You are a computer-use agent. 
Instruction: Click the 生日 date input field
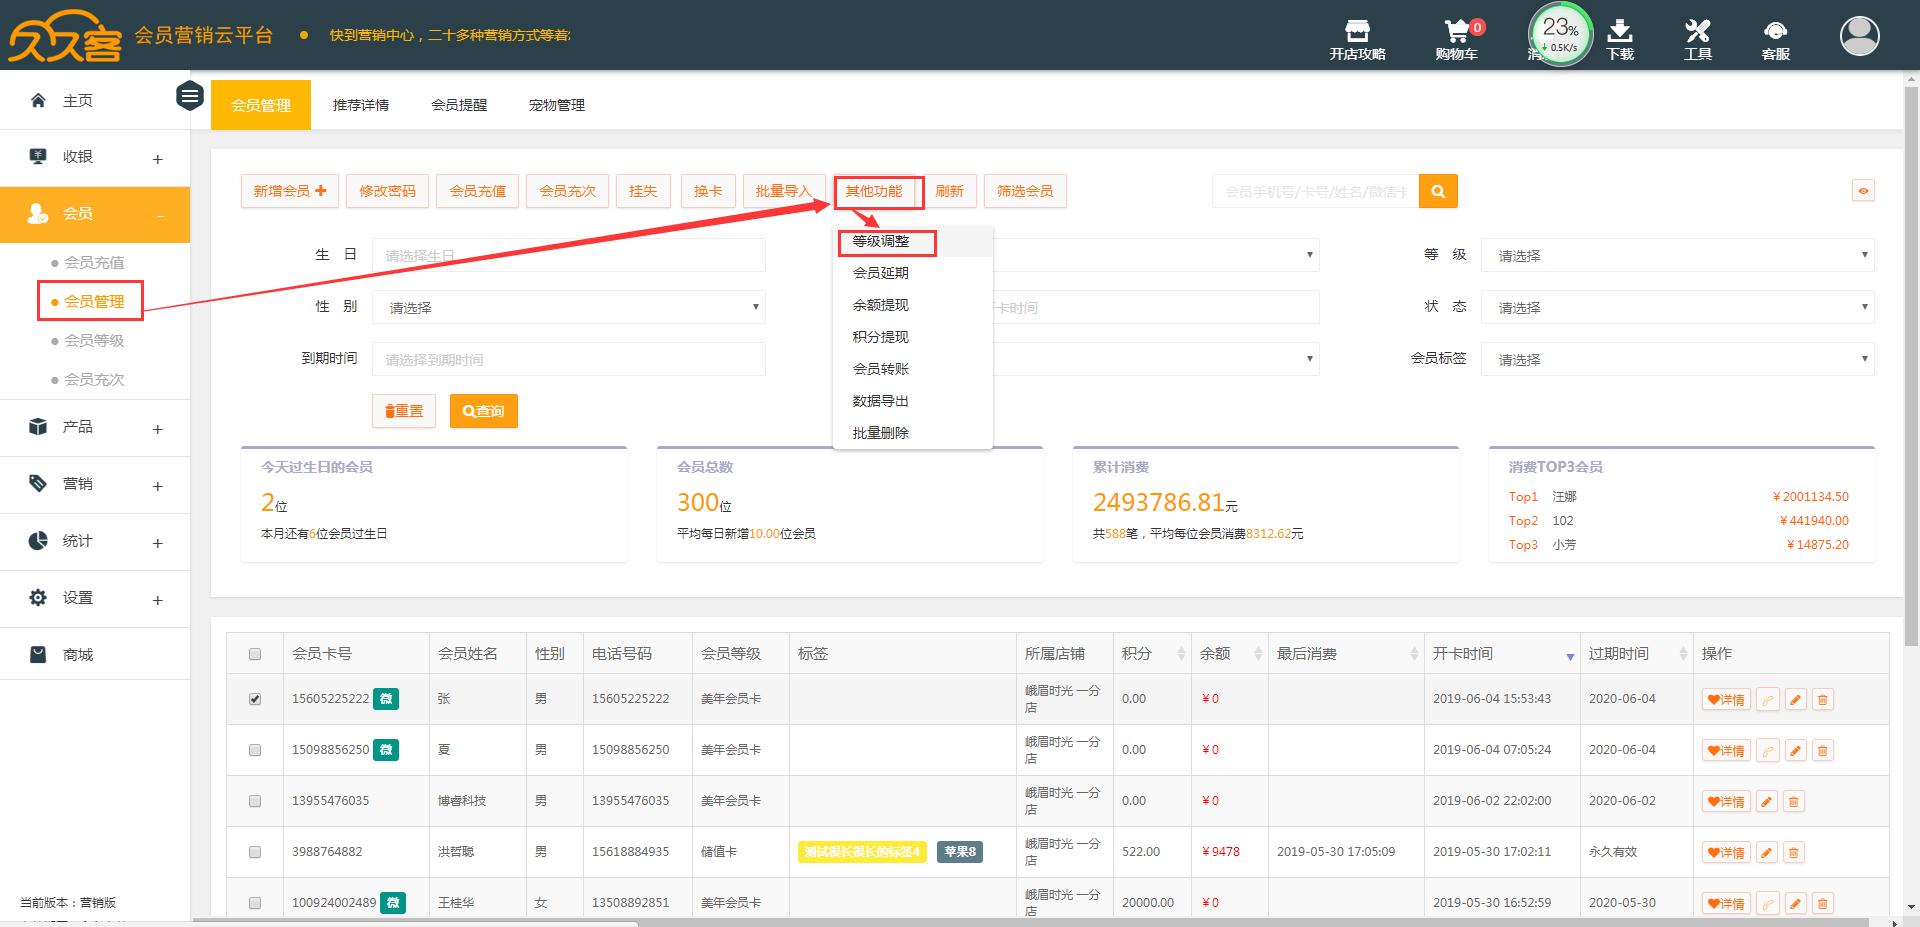pyautogui.click(x=568, y=256)
